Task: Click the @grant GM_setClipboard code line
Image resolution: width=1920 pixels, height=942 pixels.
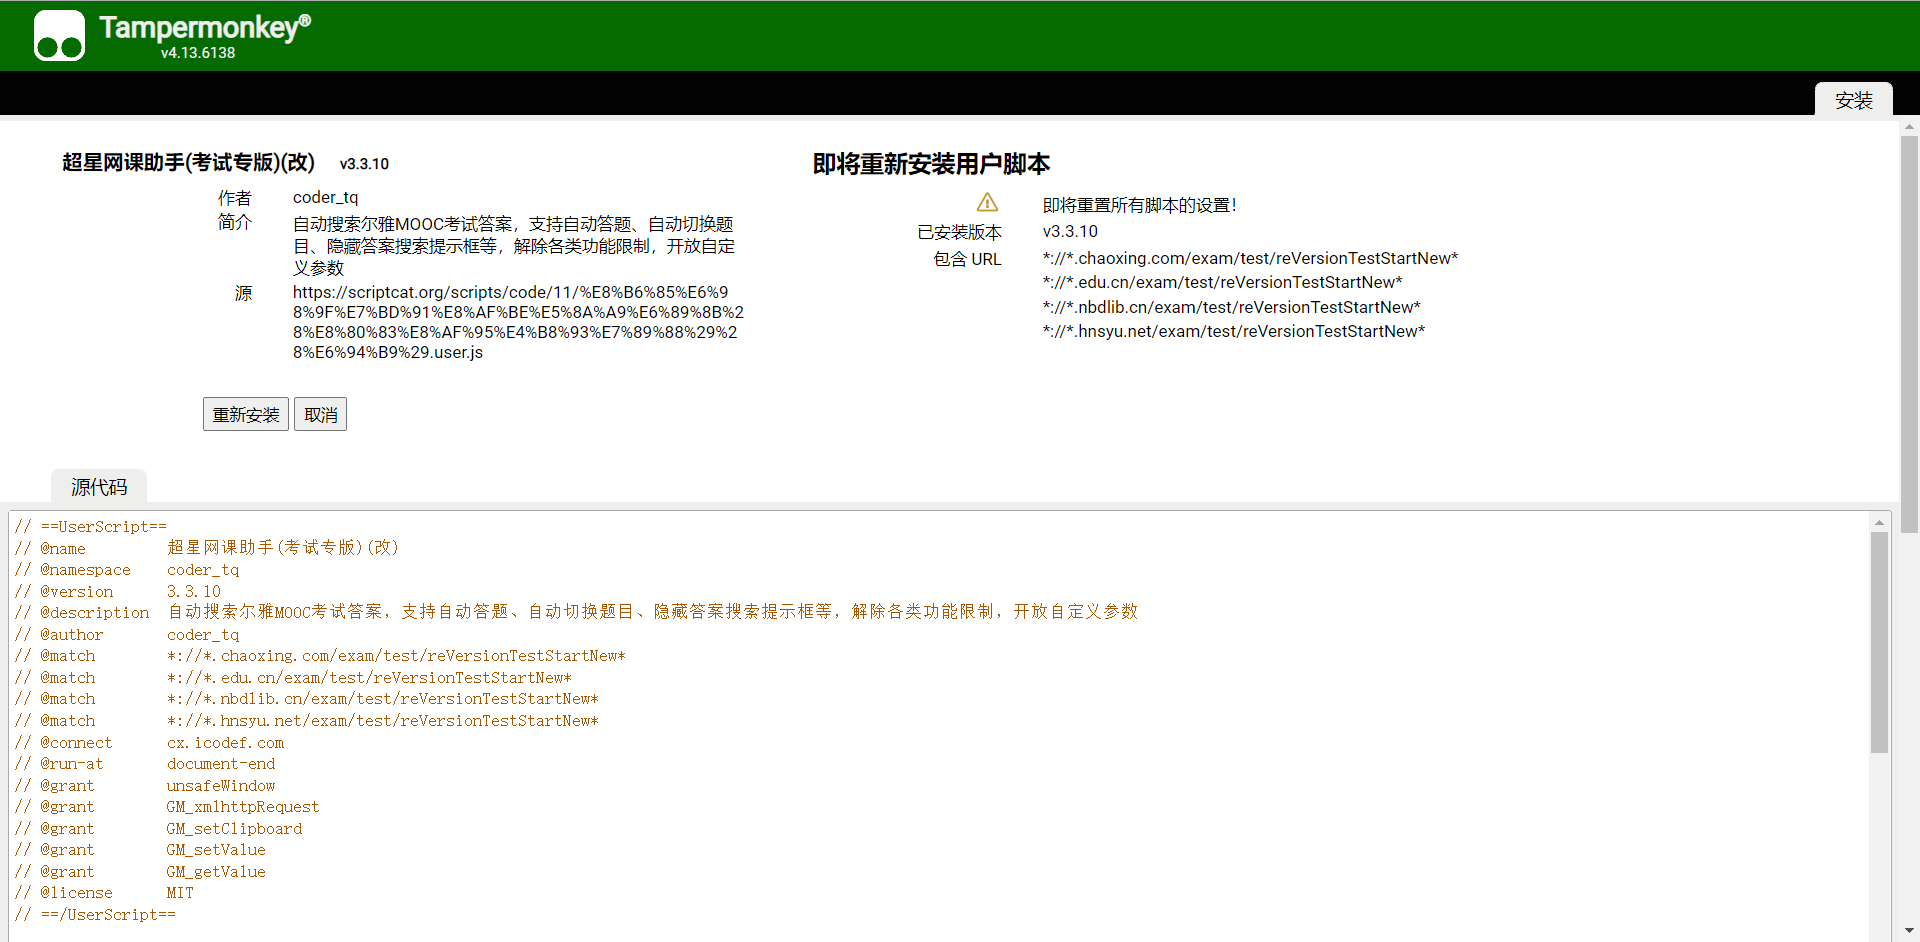Action: click(x=158, y=828)
